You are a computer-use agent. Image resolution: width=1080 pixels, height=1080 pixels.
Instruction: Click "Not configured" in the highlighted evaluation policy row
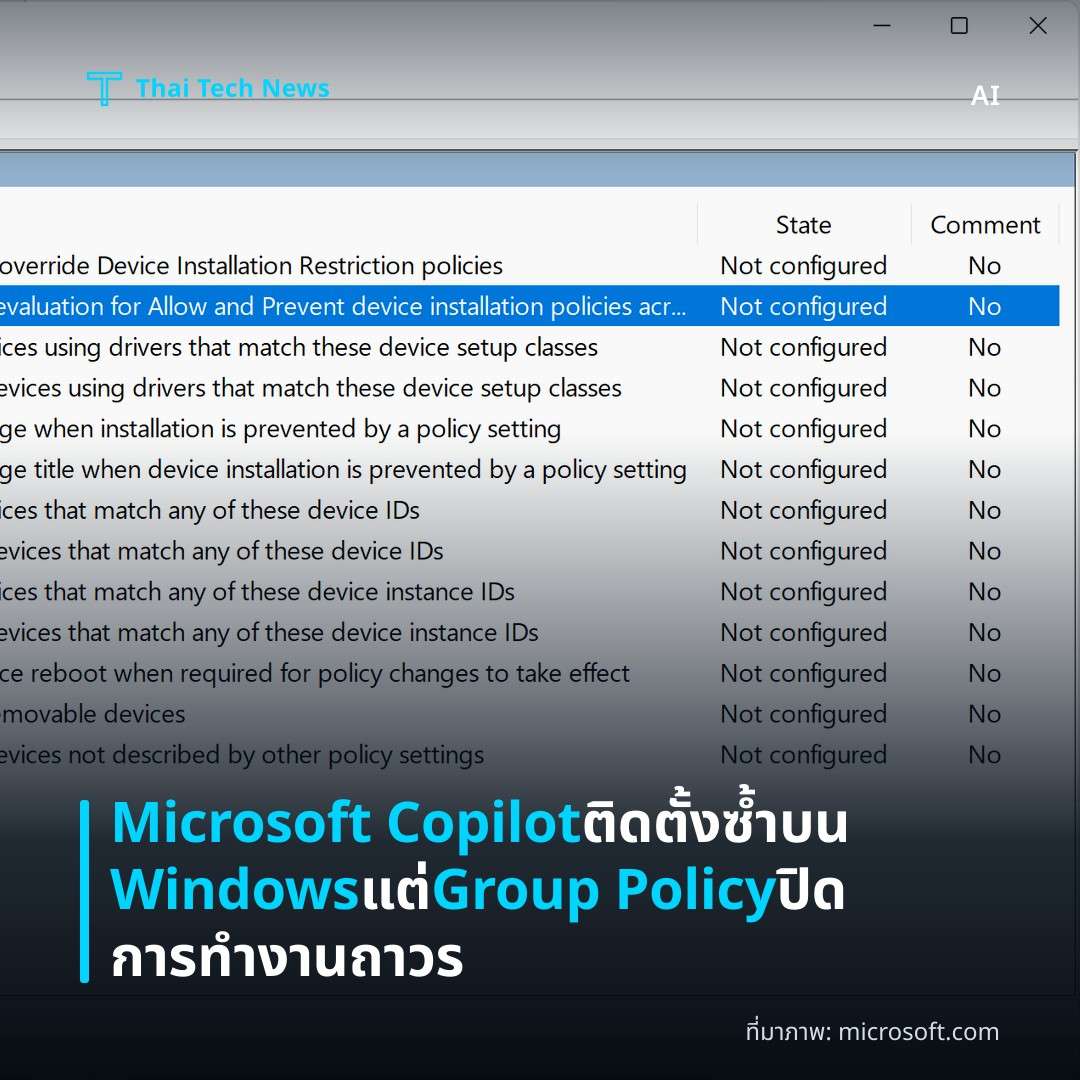click(x=803, y=307)
